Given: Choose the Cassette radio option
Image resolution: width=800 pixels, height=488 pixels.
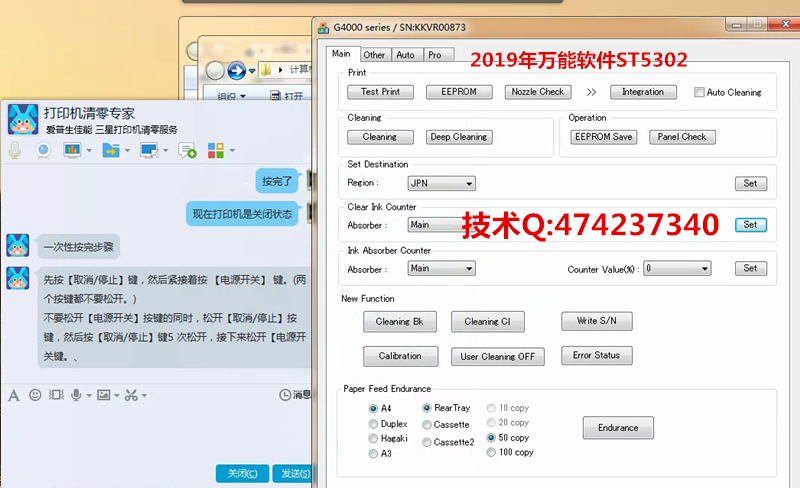Looking at the screenshot, I should [427, 425].
